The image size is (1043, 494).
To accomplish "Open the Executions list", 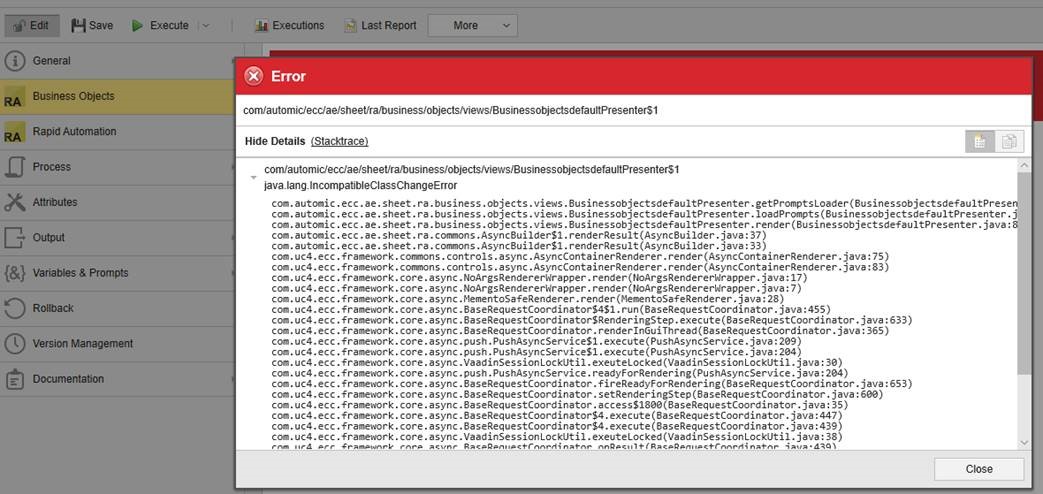I will (x=289, y=25).
